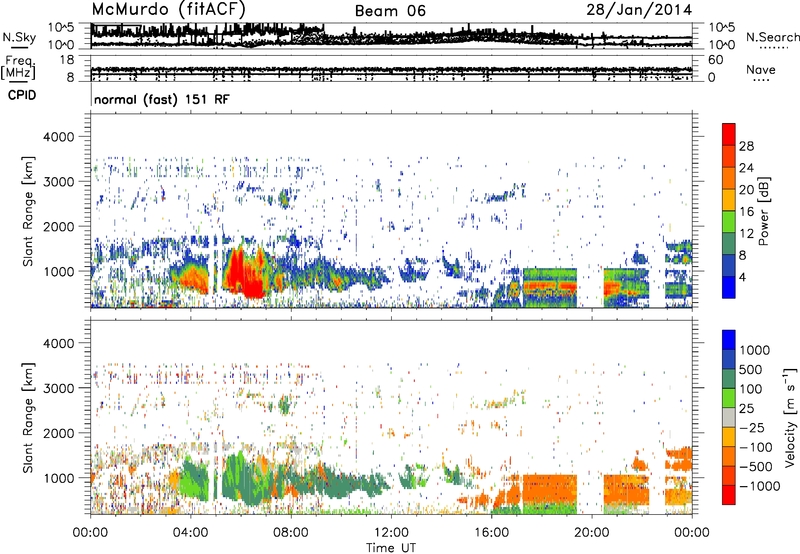
Task: Click the '-25' velocity colorbar label
Action: pos(754,428)
